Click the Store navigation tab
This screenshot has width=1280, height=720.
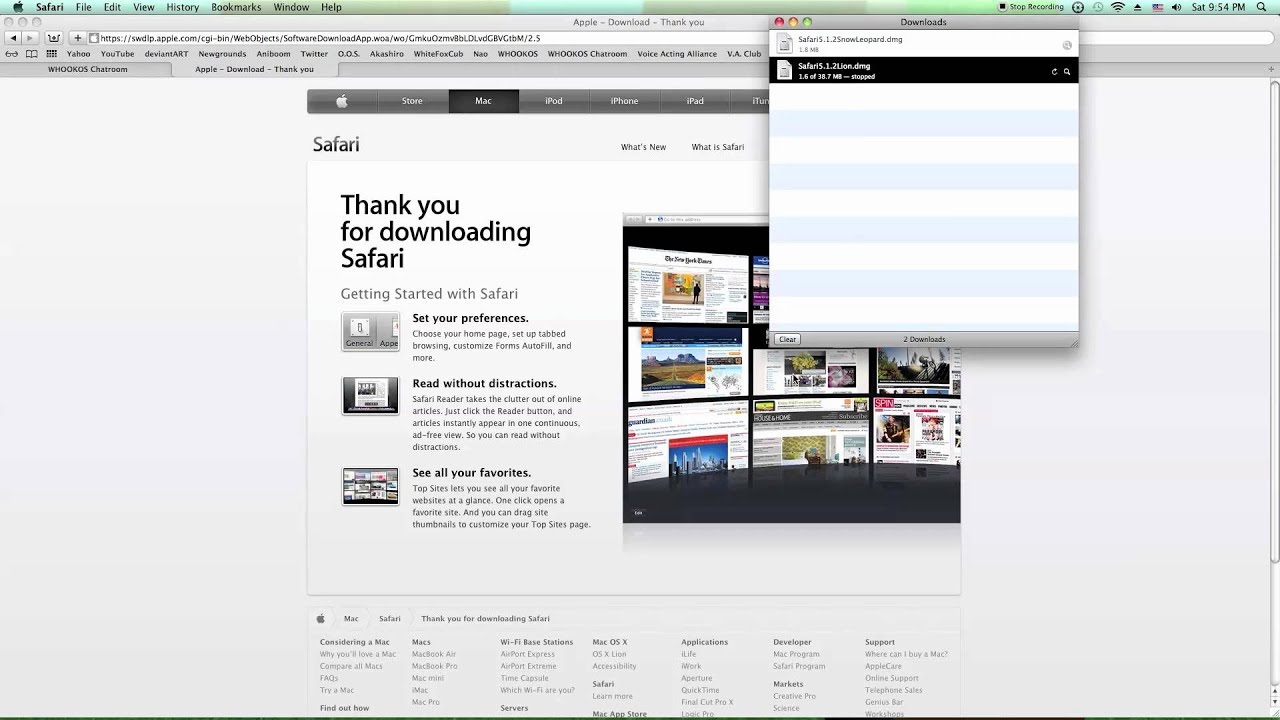[x=412, y=101]
